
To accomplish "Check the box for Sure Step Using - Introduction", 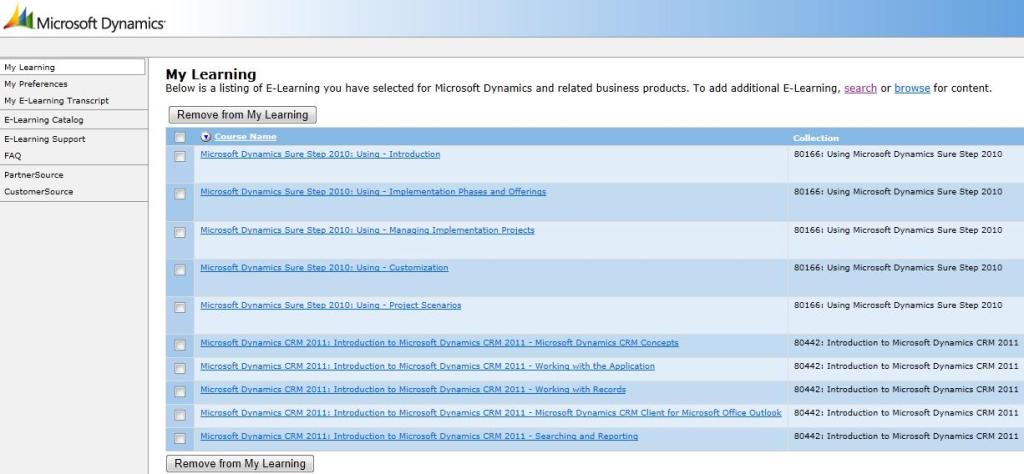I will click(180, 157).
